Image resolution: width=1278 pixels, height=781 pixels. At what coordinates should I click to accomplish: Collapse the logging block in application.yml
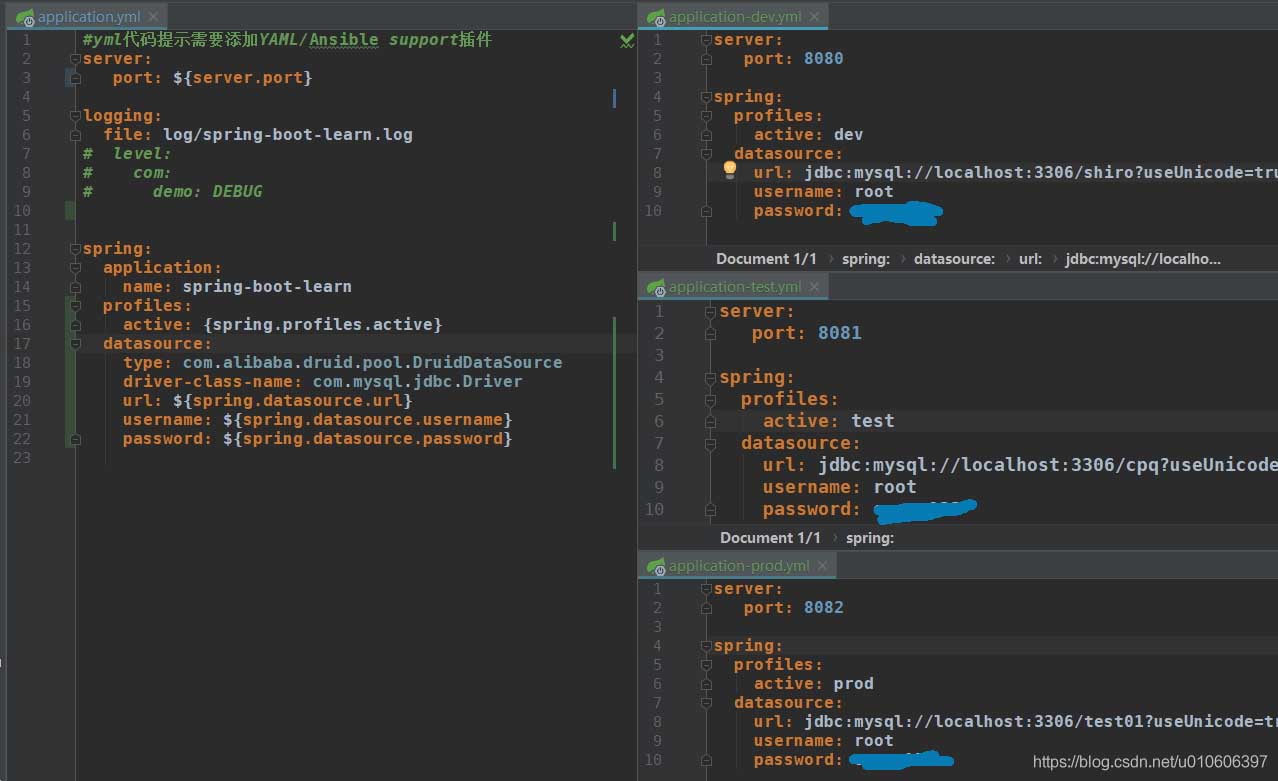click(x=74, y=115)
